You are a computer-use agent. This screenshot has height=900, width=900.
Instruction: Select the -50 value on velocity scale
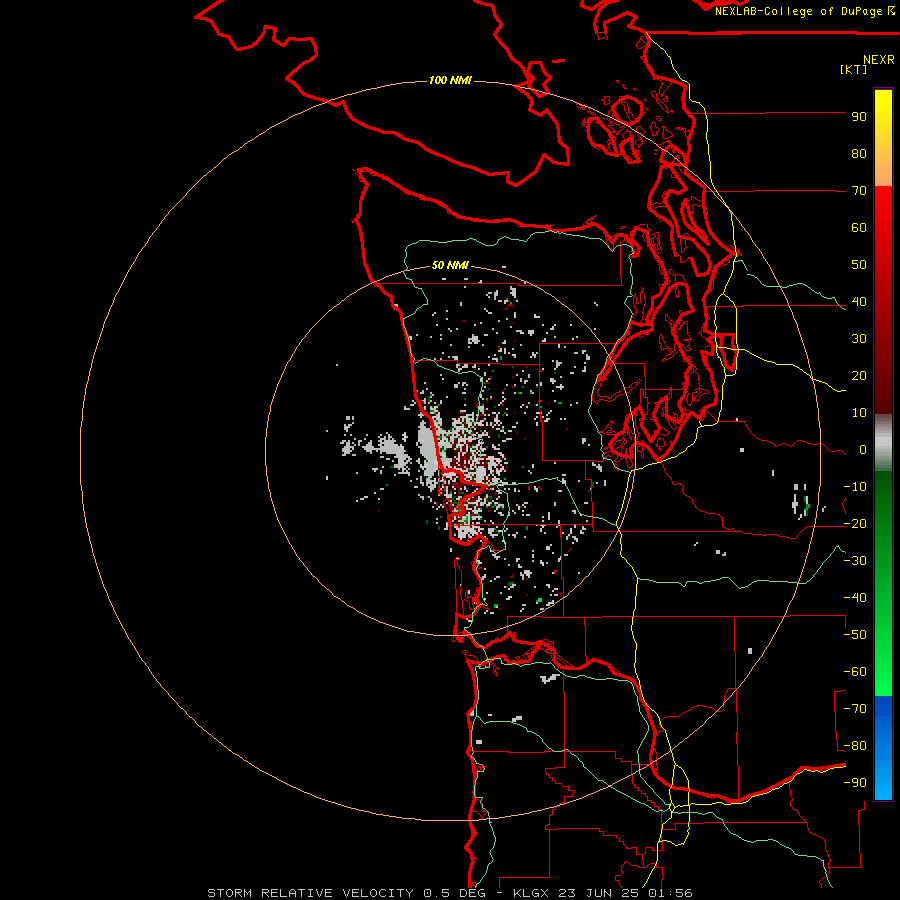click(855, 635)
